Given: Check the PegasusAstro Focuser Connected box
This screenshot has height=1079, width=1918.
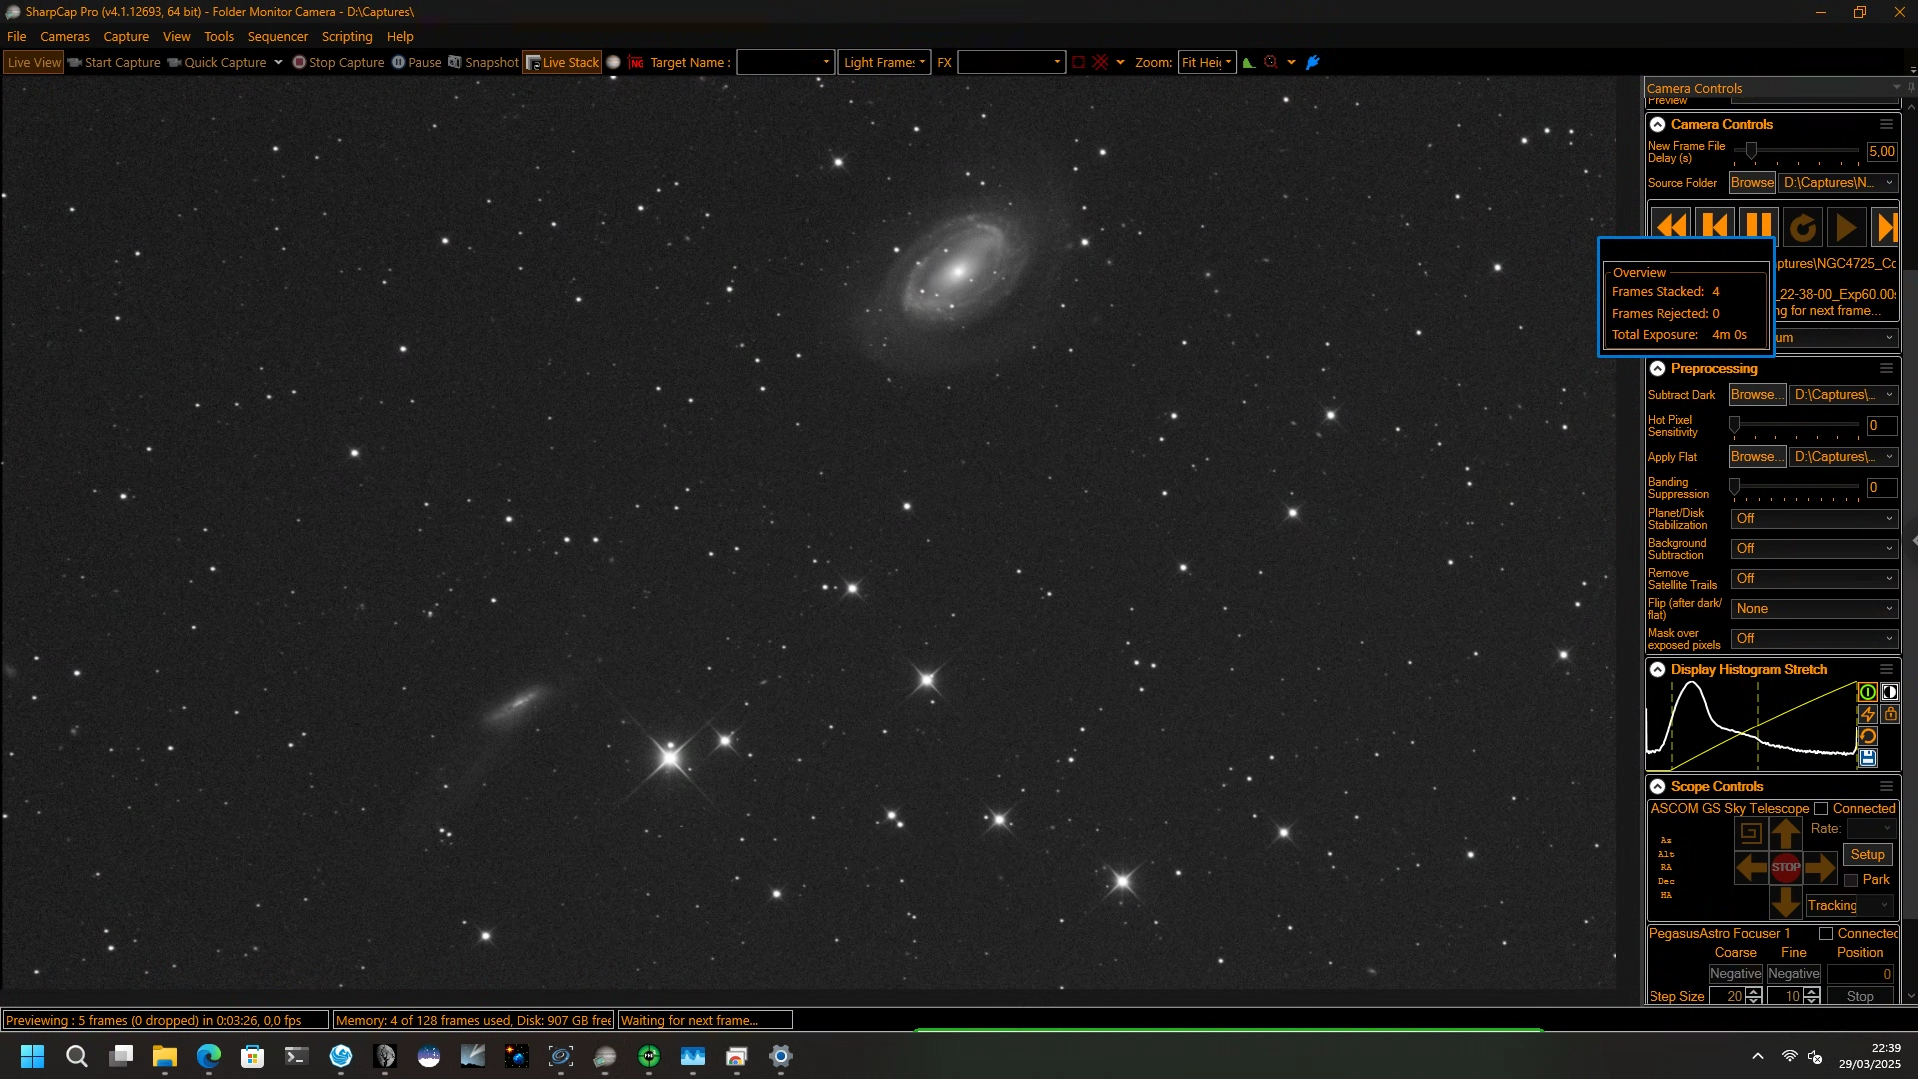Looking at the screenshot, I should pos(1826,934).
